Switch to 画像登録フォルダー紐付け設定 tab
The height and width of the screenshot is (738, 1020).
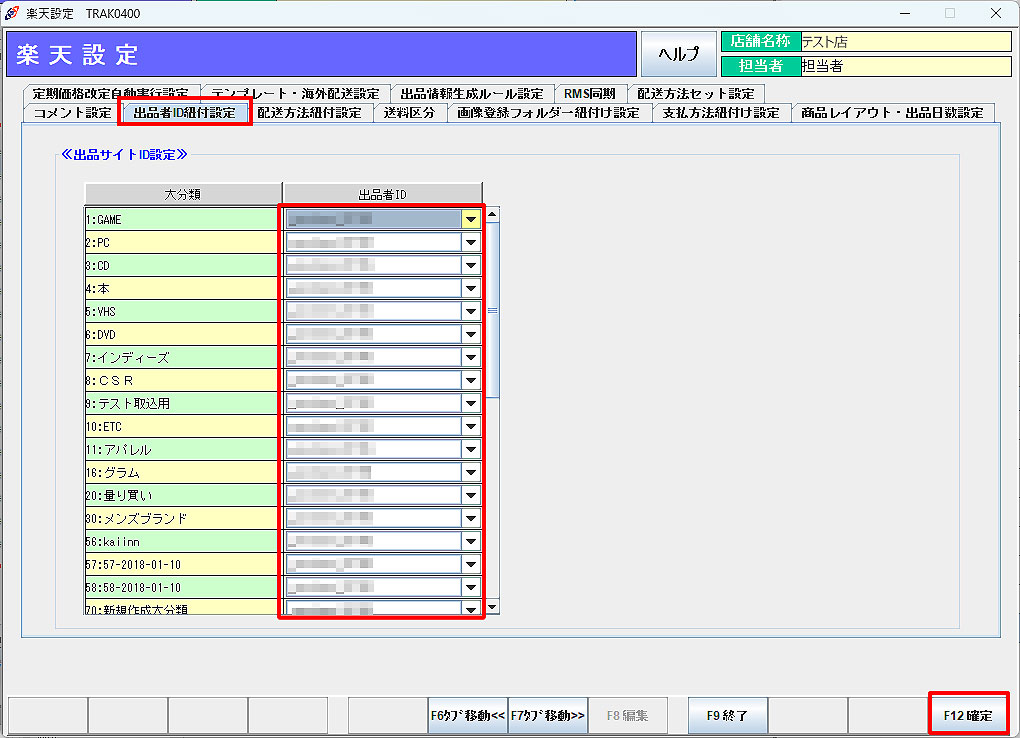point(548,113)
